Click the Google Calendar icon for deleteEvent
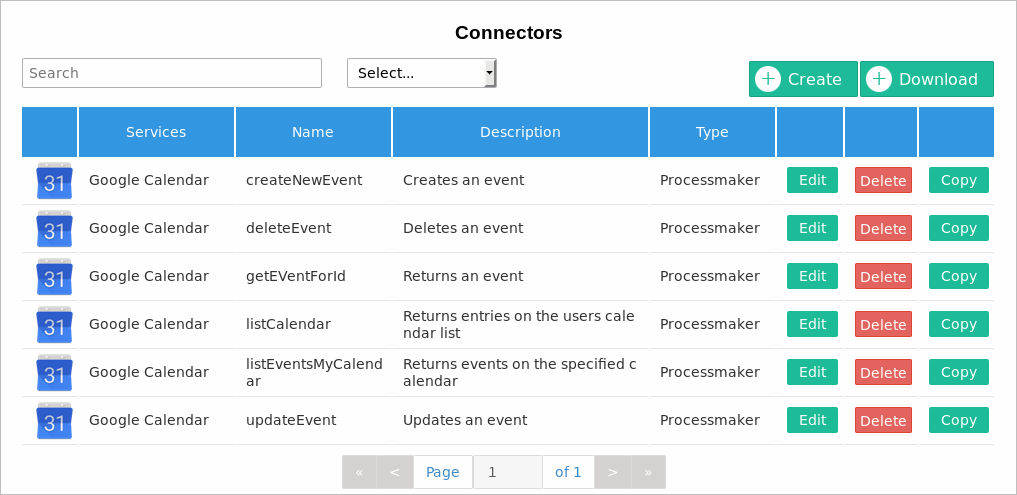1017x495 pixels. tap(54, 229)
